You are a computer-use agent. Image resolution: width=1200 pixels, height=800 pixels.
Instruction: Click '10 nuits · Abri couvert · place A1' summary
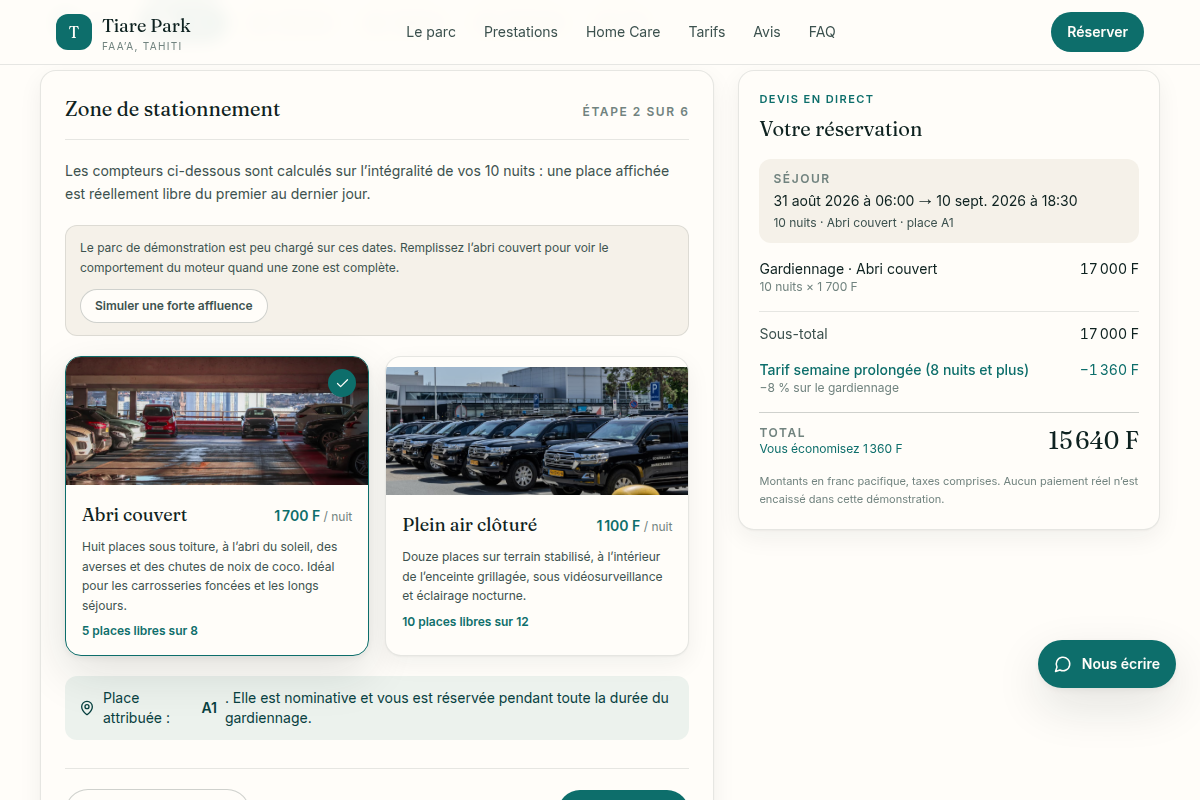tap(863, 223)
